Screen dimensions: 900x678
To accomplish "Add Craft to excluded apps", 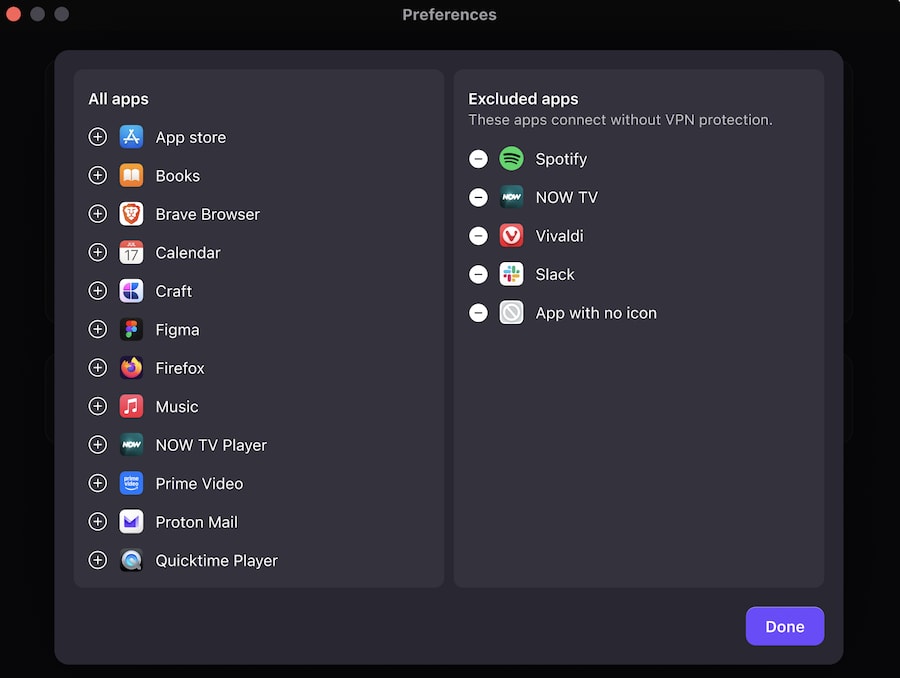I will (98, 291).
